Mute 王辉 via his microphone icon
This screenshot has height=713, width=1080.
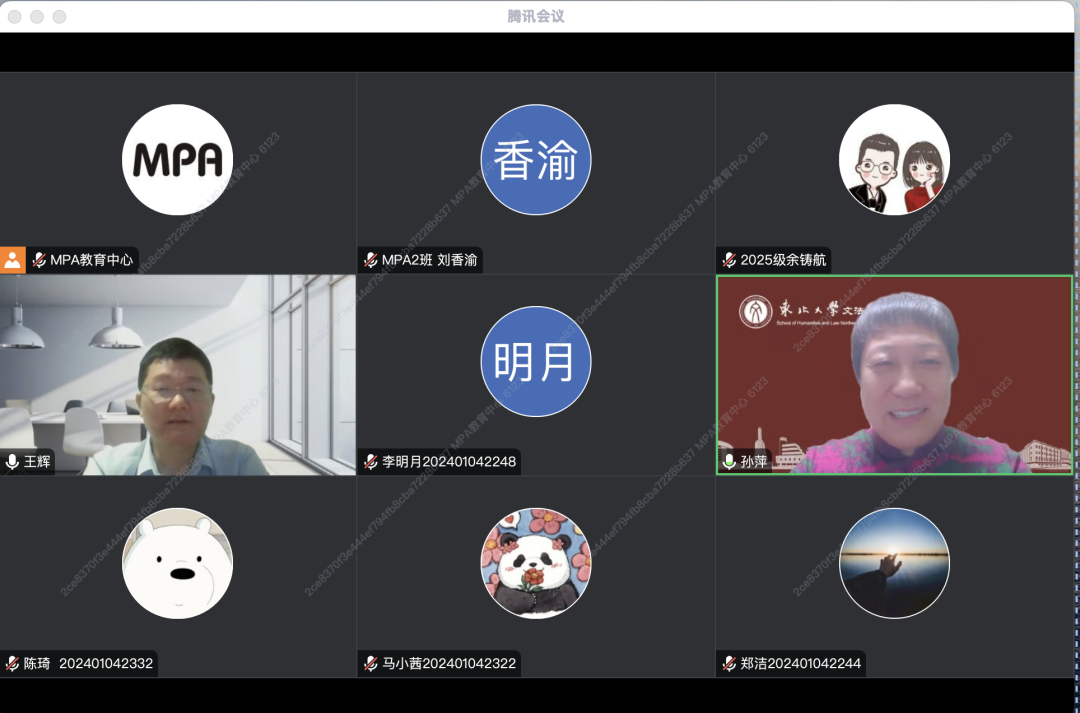tap(12, 462)
